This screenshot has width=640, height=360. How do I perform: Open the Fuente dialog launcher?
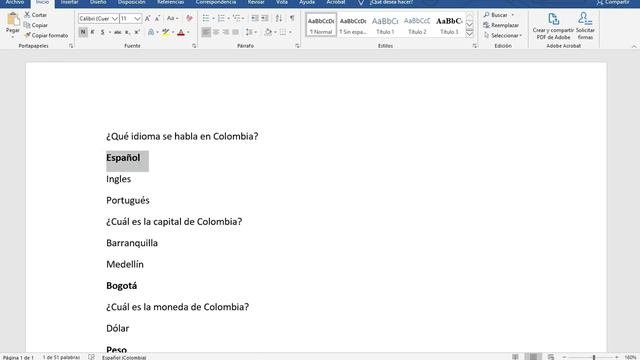click(194, 46)
